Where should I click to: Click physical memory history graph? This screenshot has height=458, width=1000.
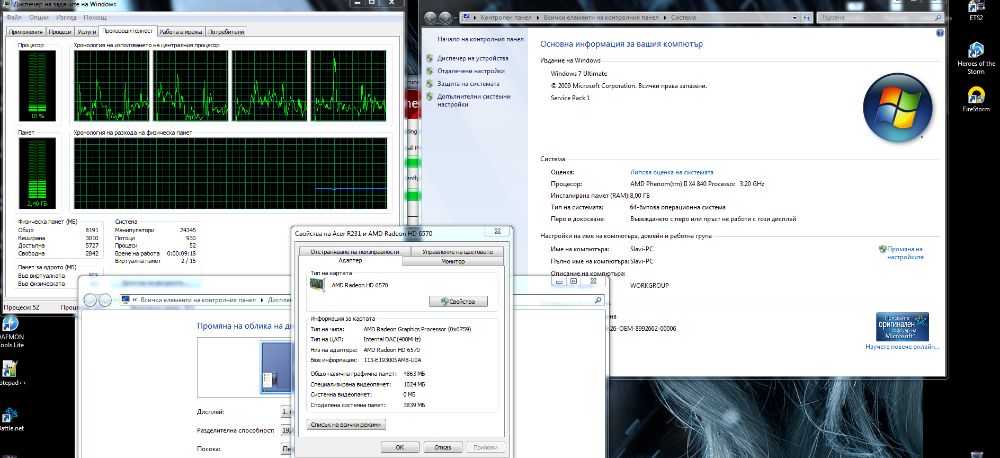230,174
